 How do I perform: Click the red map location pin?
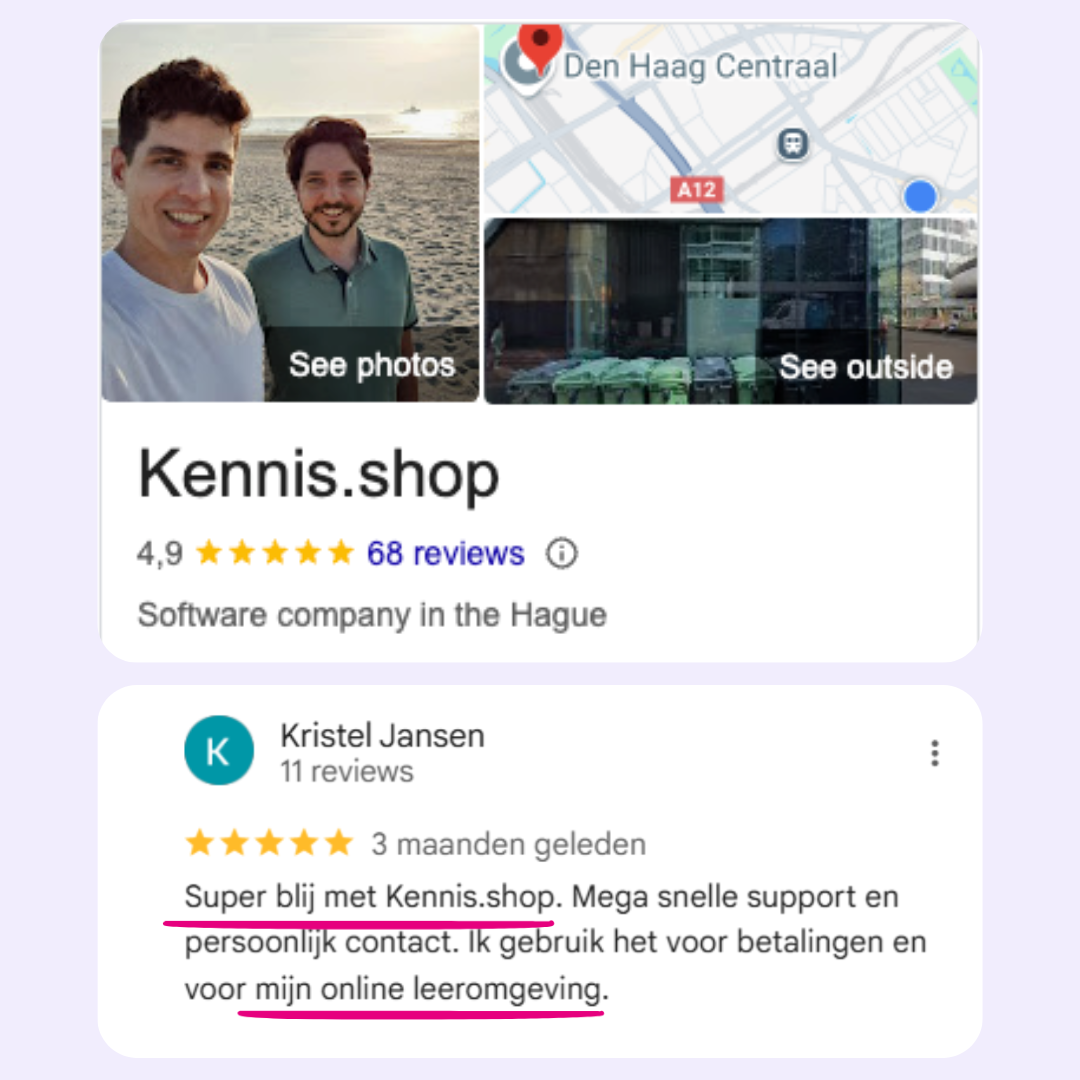point(540,46)
